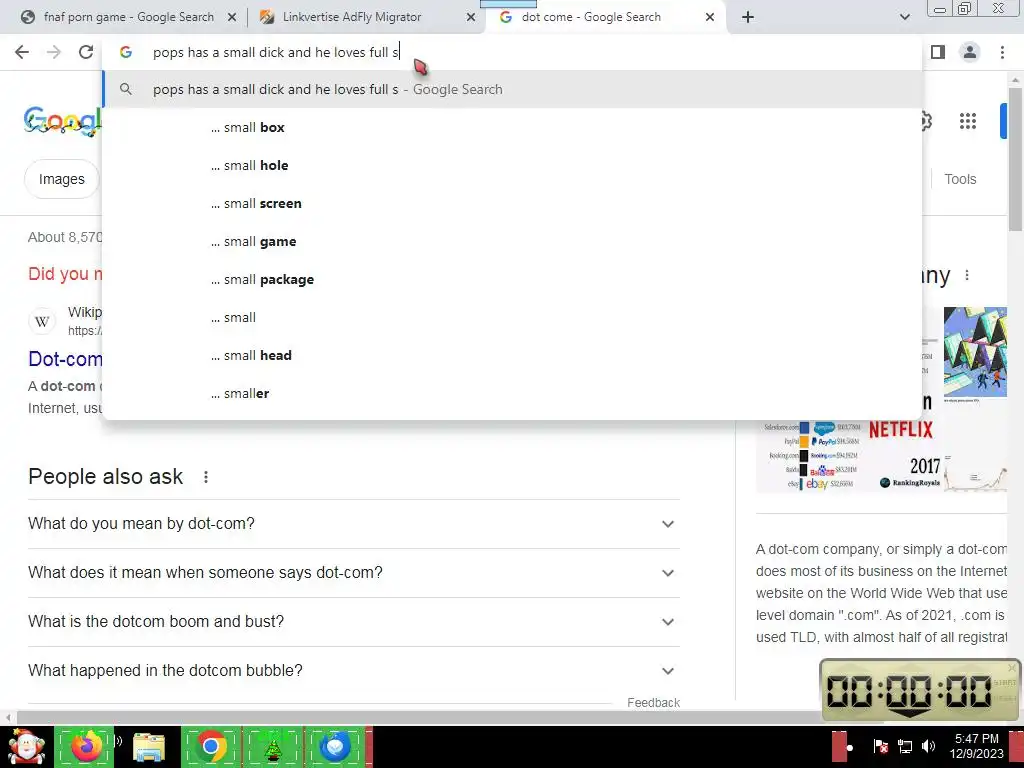Click the Action Center flag icon
This screenshot has width=1024, height=768.
tap(880, 746)
